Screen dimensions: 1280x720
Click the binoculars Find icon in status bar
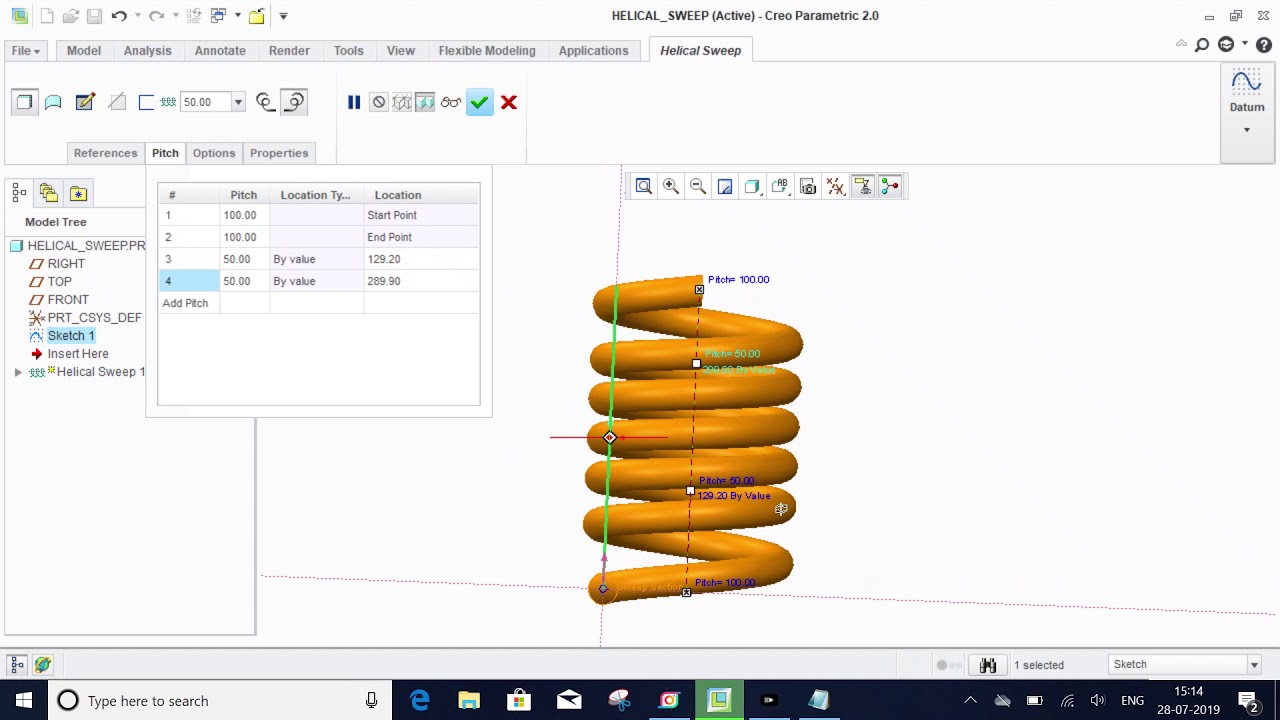(988, 665)
